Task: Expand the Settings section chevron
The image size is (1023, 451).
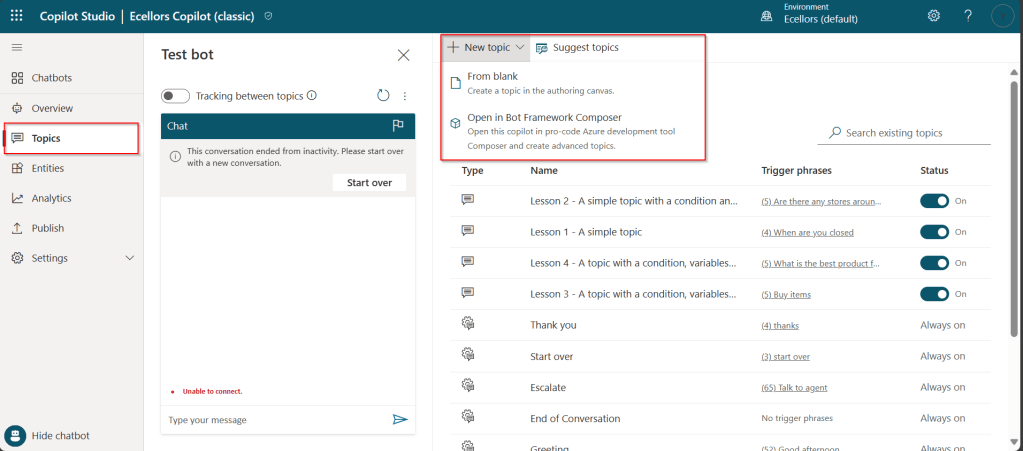Action: point(129,258)
